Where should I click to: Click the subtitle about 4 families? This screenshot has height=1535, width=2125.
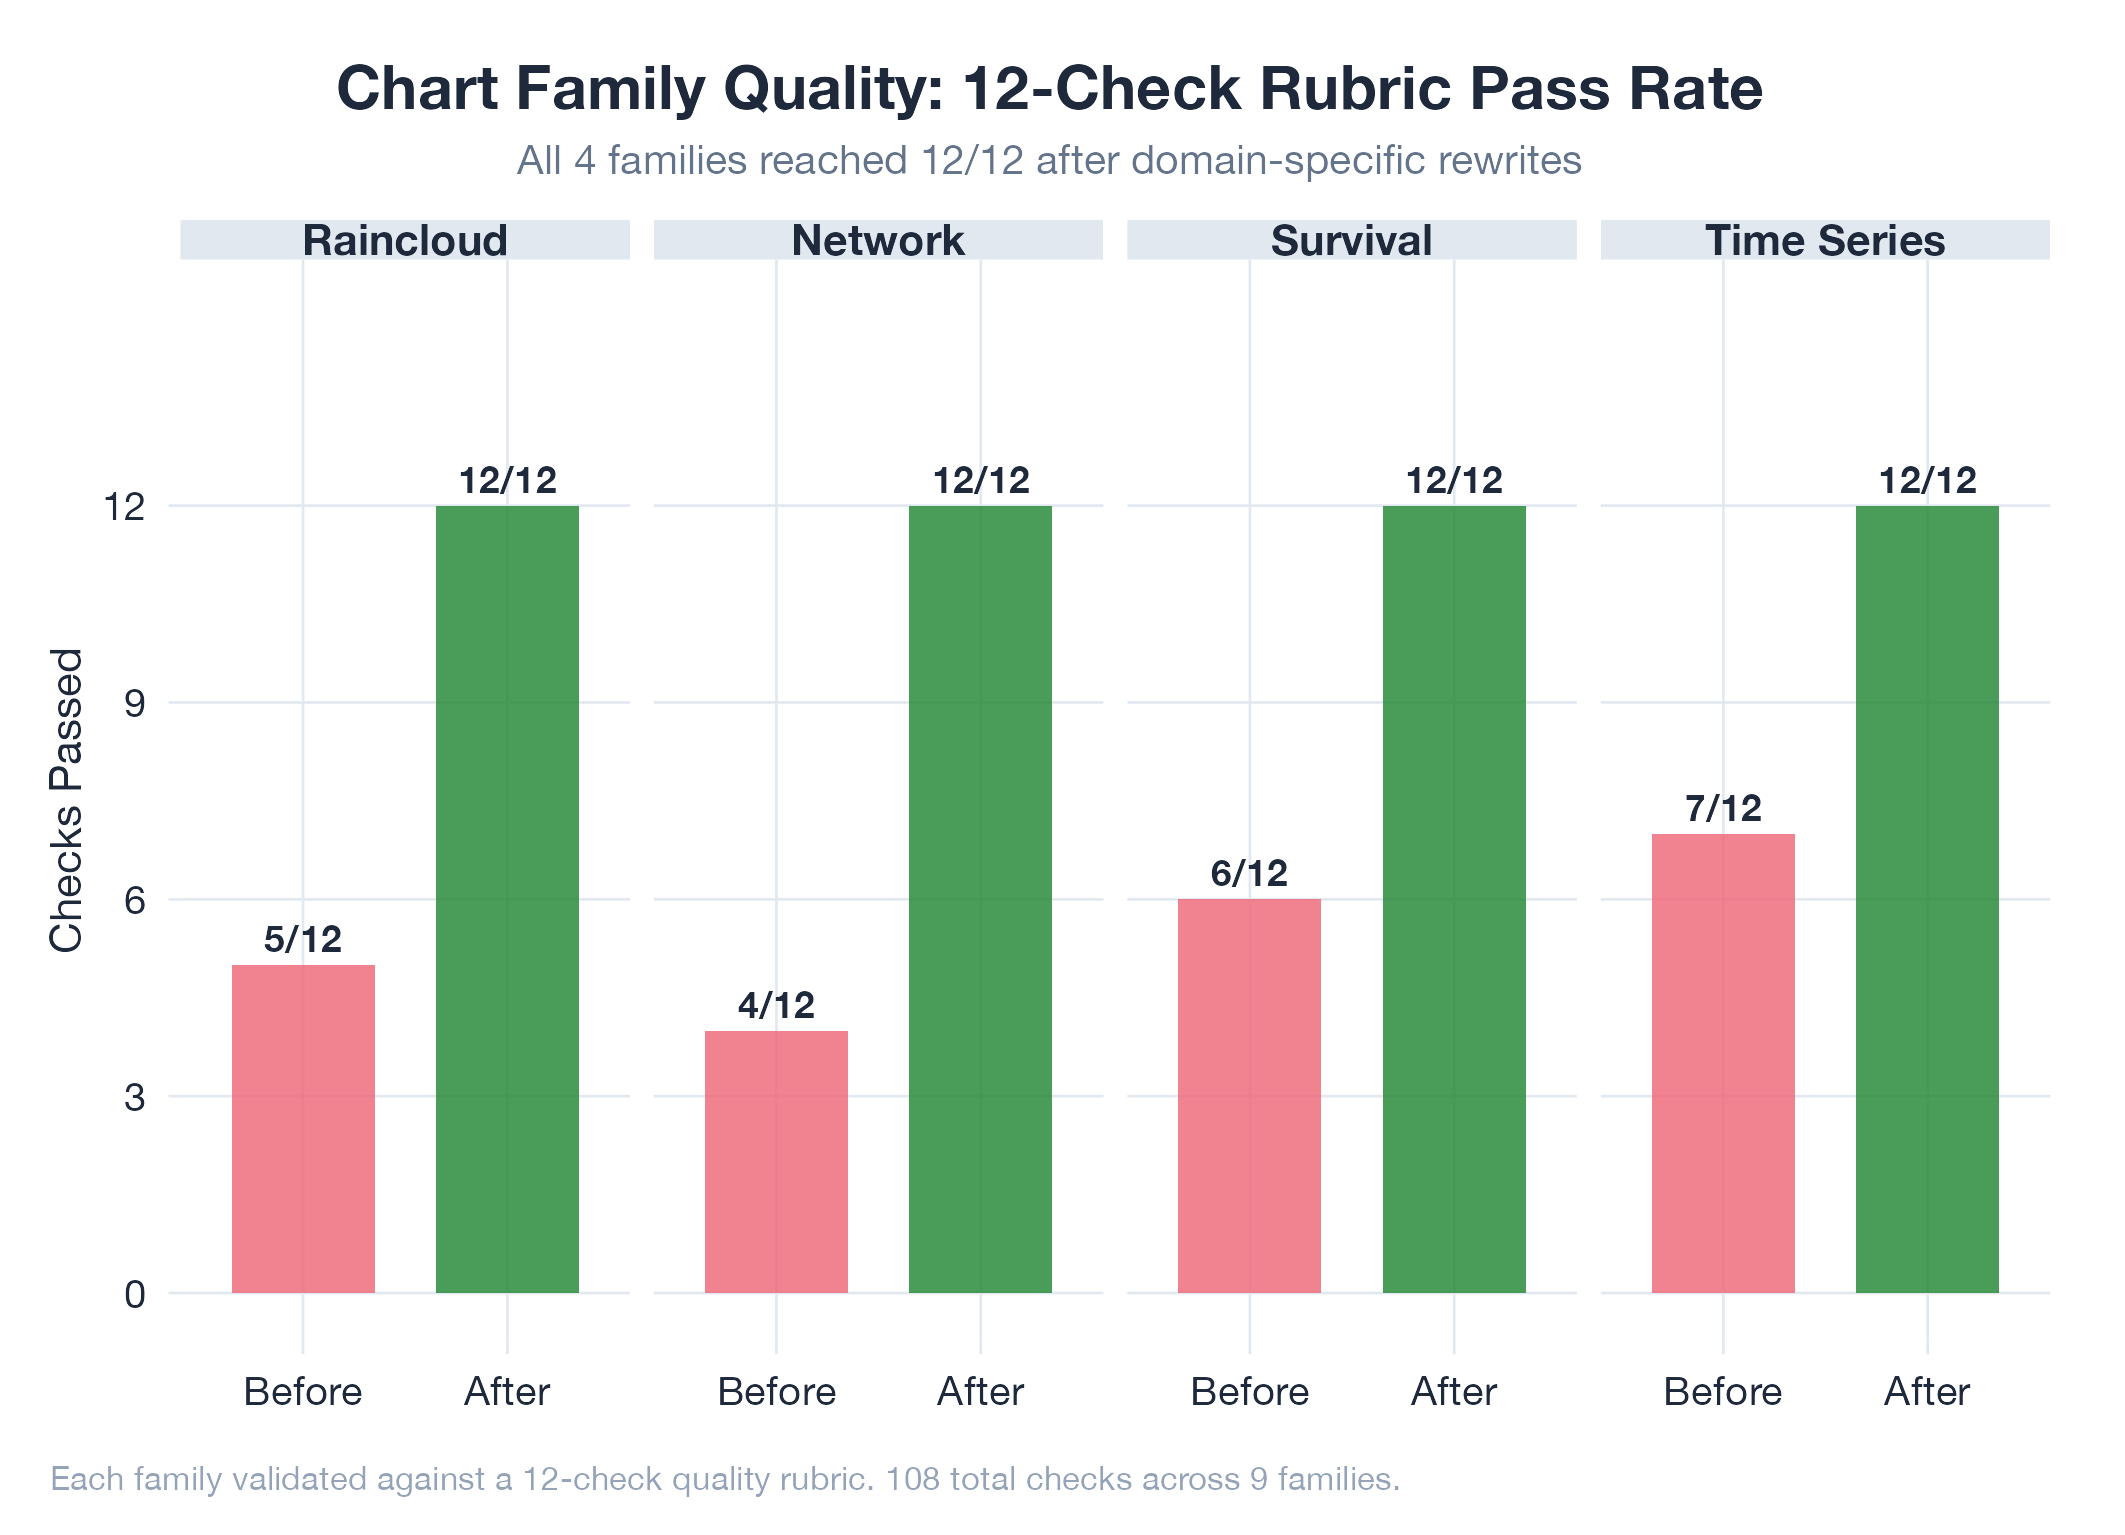(x=1049, y=160)
